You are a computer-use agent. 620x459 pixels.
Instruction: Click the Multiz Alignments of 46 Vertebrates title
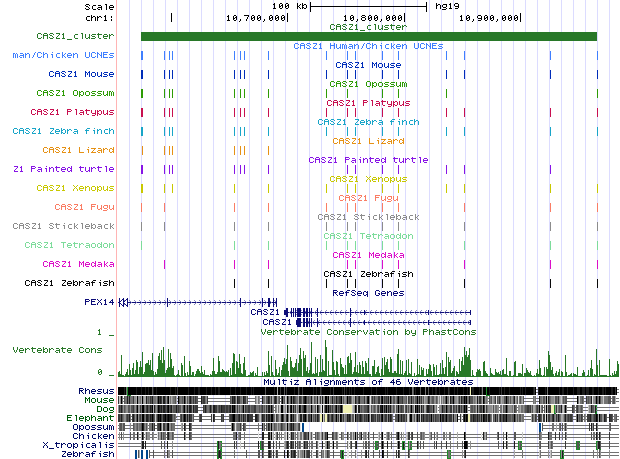pyautogui.click(x=367, y=382)
